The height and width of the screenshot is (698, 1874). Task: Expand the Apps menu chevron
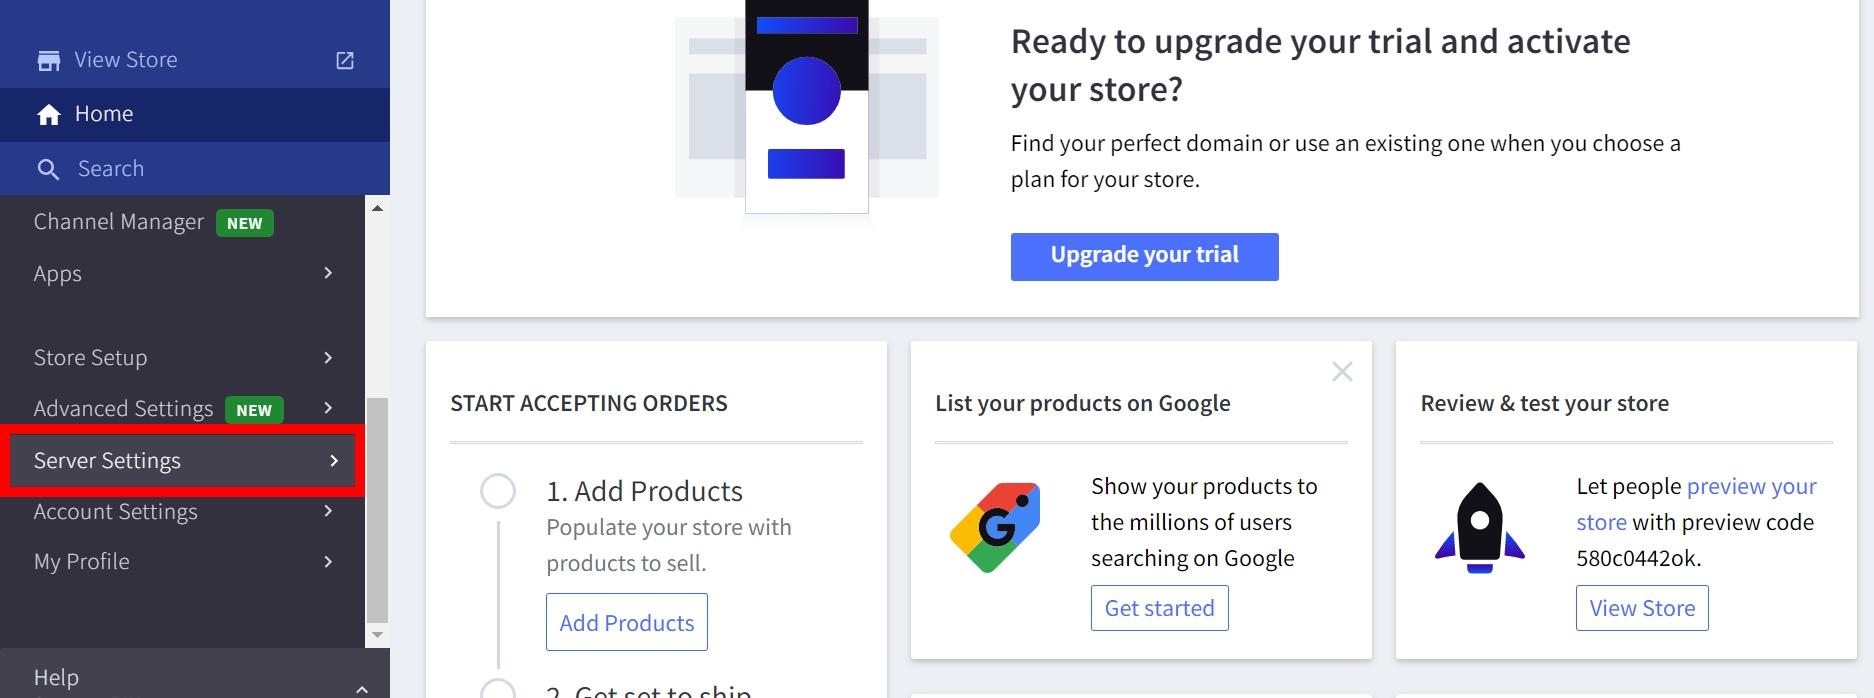coord(328,273)
